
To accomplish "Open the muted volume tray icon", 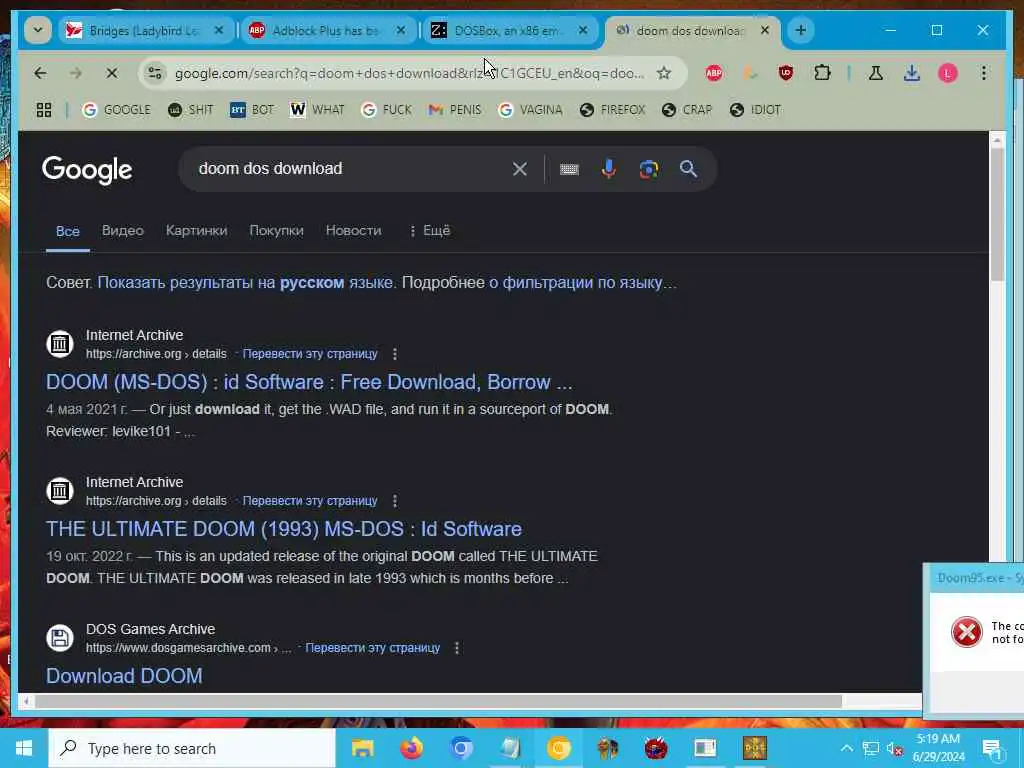I will pos(895,748).
